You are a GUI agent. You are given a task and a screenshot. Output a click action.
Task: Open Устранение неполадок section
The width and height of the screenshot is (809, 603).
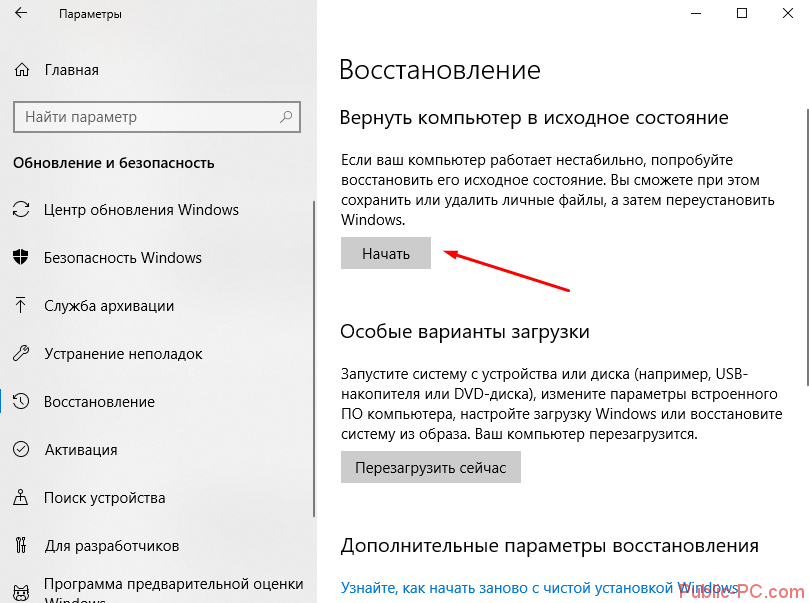123,354
